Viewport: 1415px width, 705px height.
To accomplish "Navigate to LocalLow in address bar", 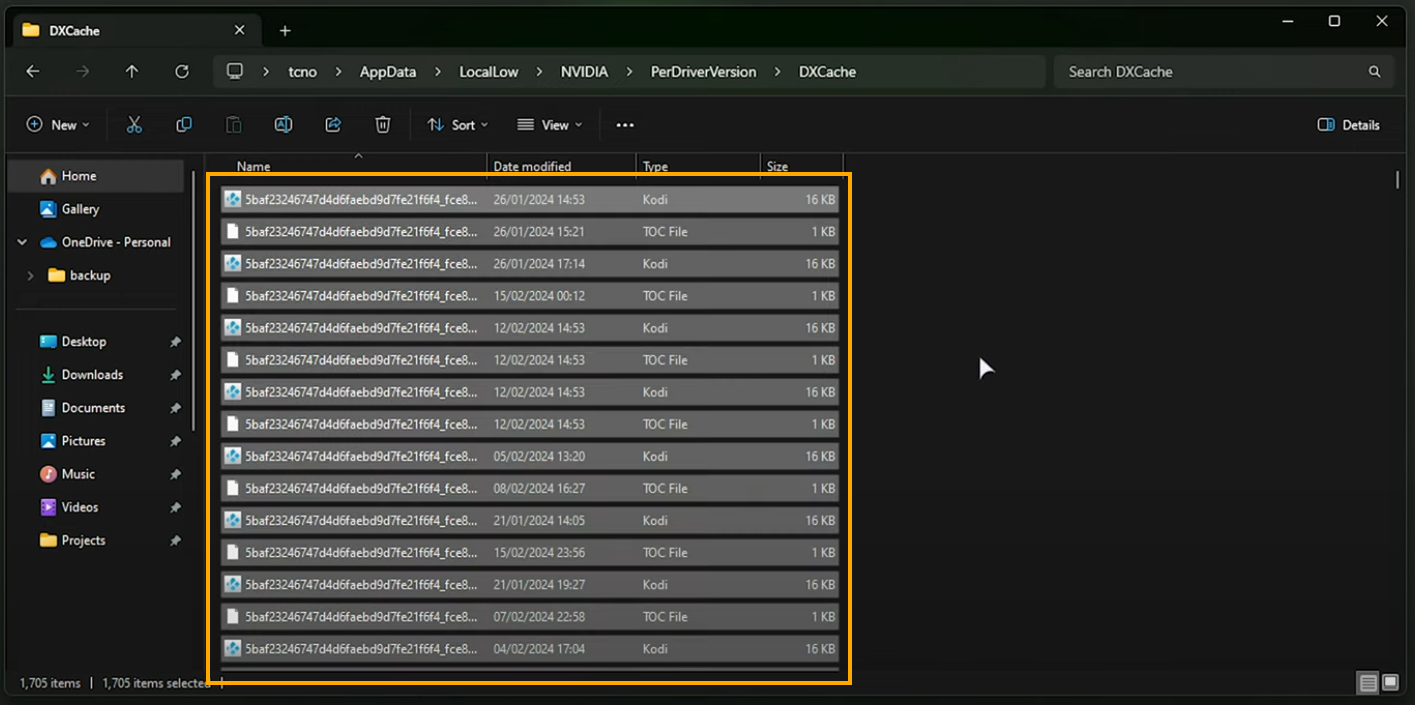I will [x=489, y=72].
